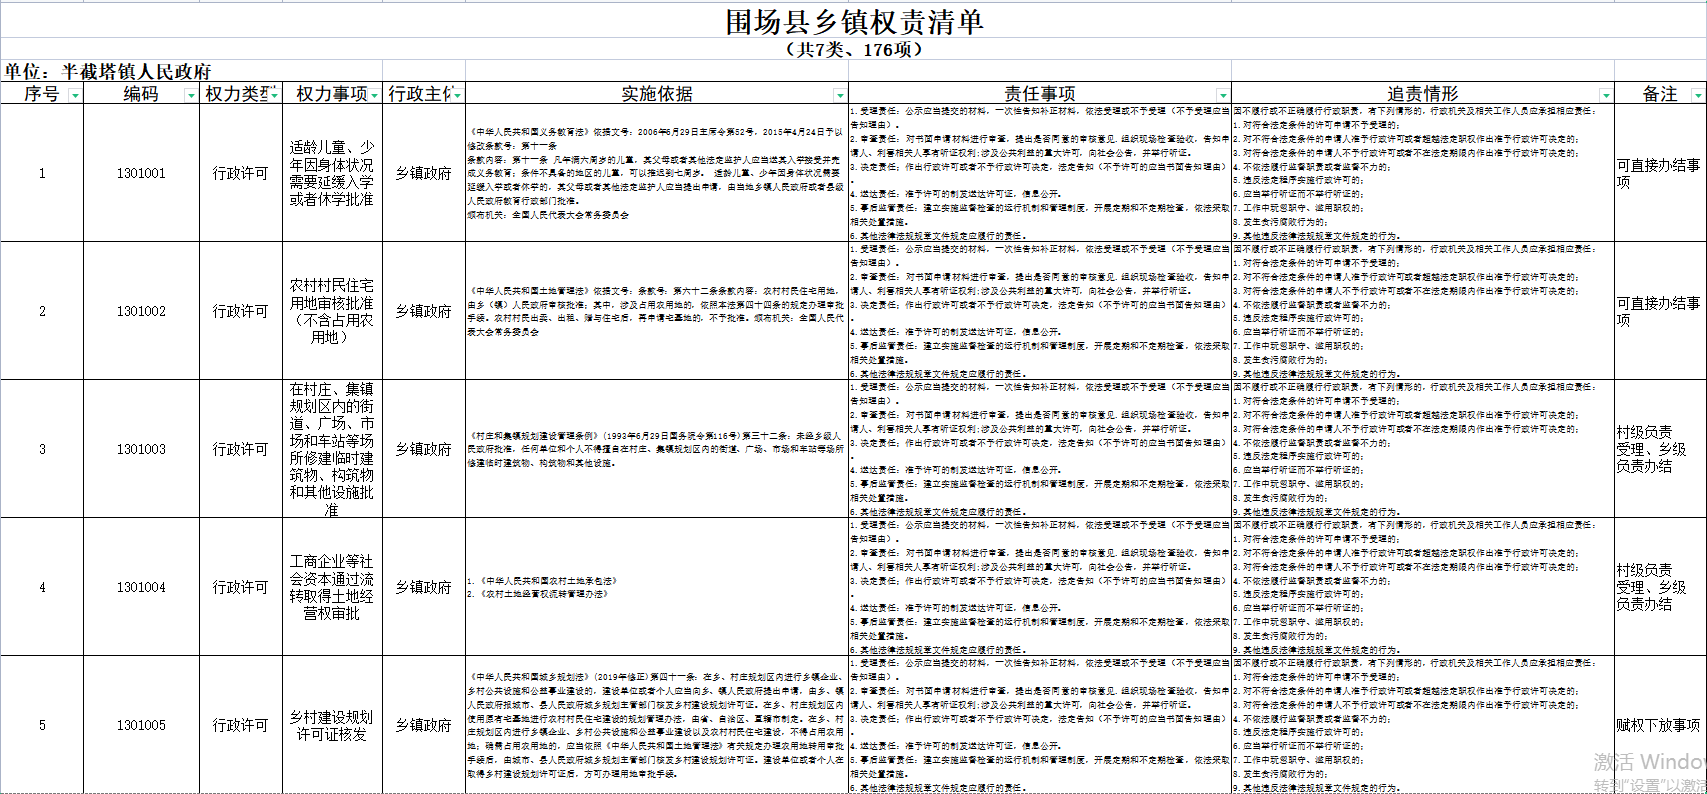1707x794 pixels.
Task: Select the 序号 cell with value 3
Action: [x=42, y=449]
